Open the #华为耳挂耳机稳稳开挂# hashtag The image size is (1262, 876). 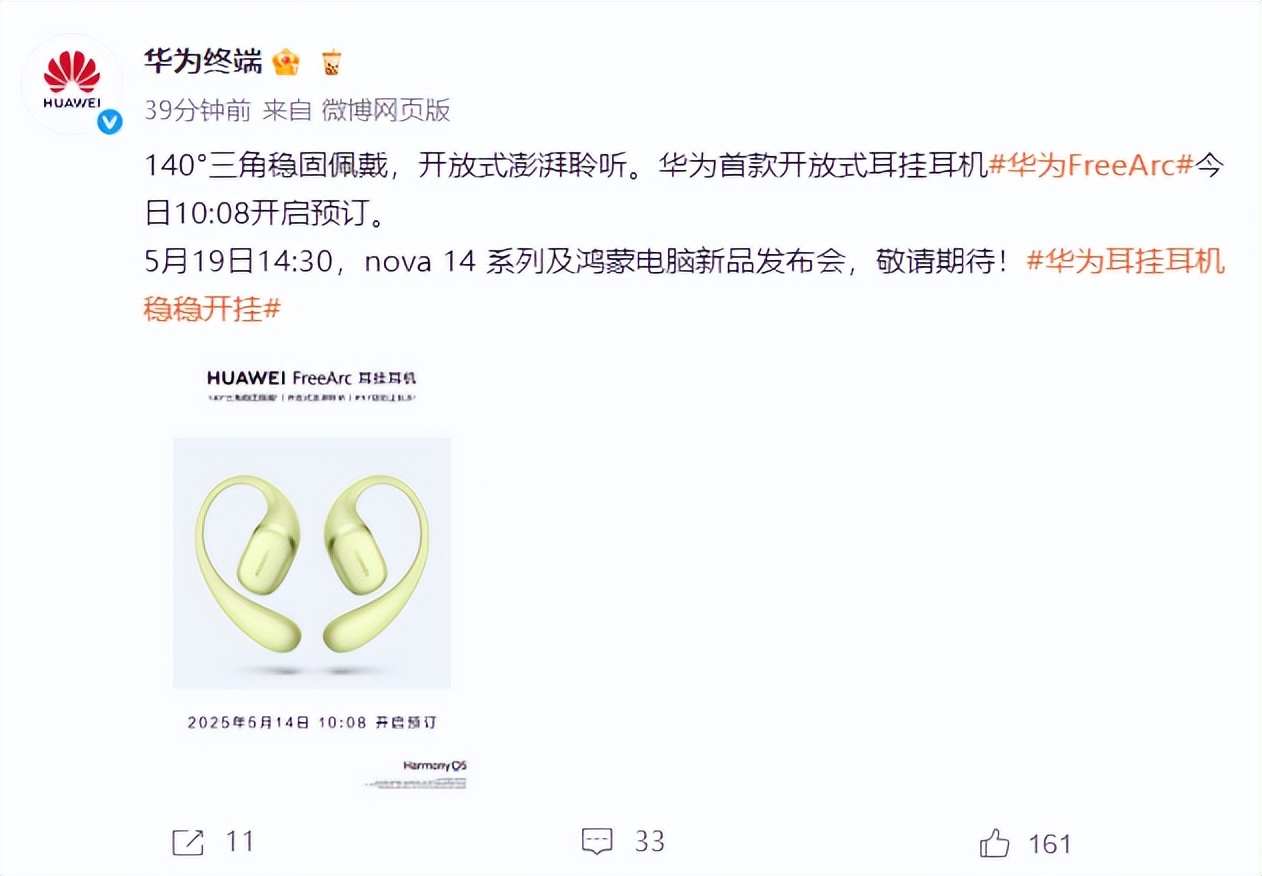coord(685,285)
